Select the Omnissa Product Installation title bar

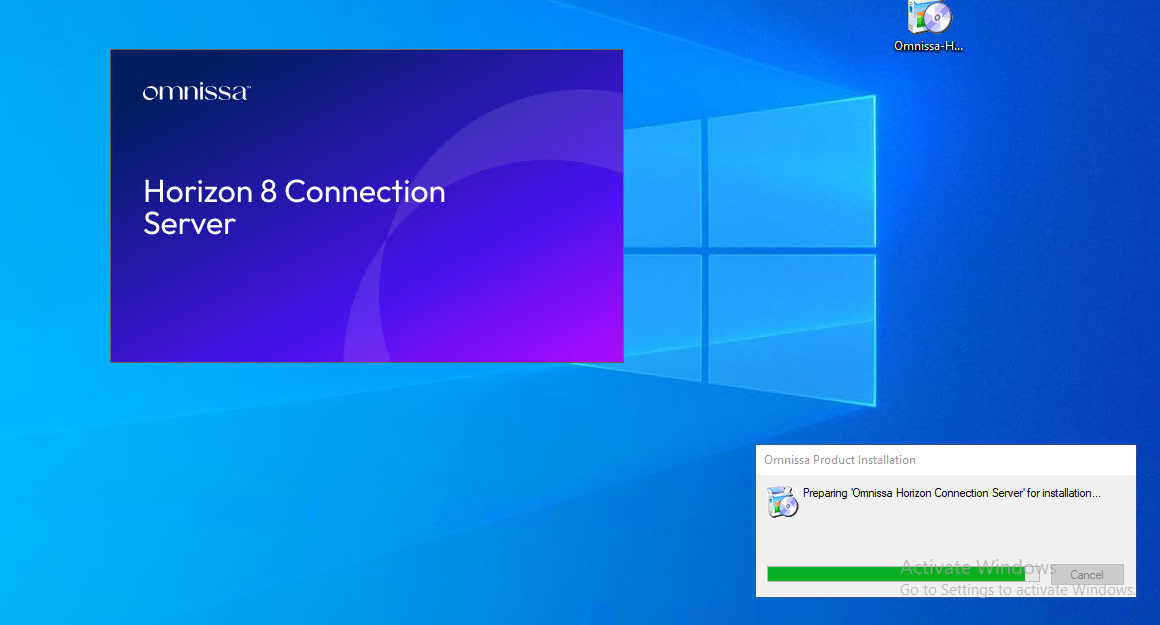point(945,460)
